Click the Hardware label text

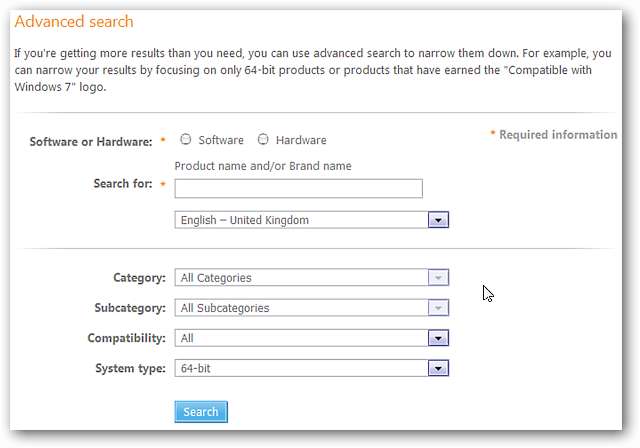pyautogui.click(x=301, y=140)
